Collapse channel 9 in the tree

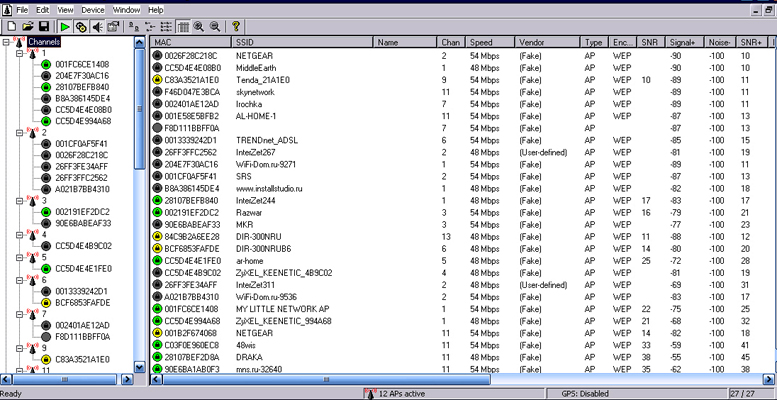[x=19, y=348]
